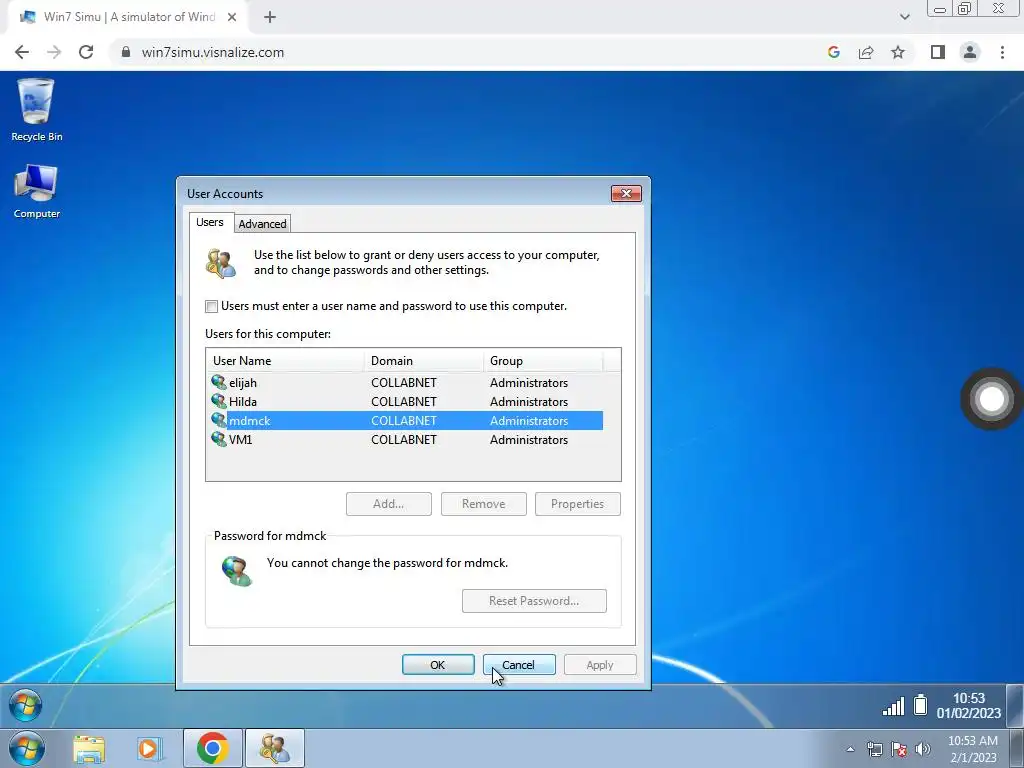The width and height of the screenshot is (1024, 768).
Task: Click the VM1 user account icon
Action: pyautogui.click(x=219, y=439)
